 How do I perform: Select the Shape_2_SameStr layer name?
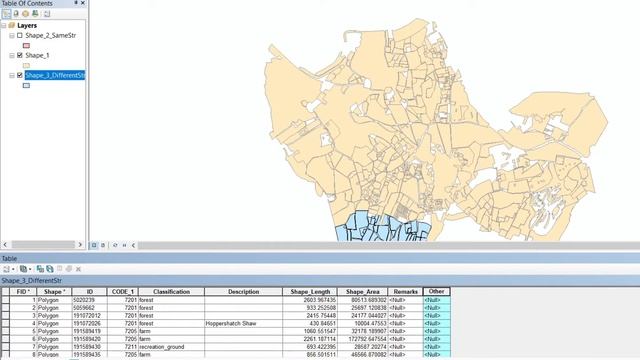(x=51, y=36)
